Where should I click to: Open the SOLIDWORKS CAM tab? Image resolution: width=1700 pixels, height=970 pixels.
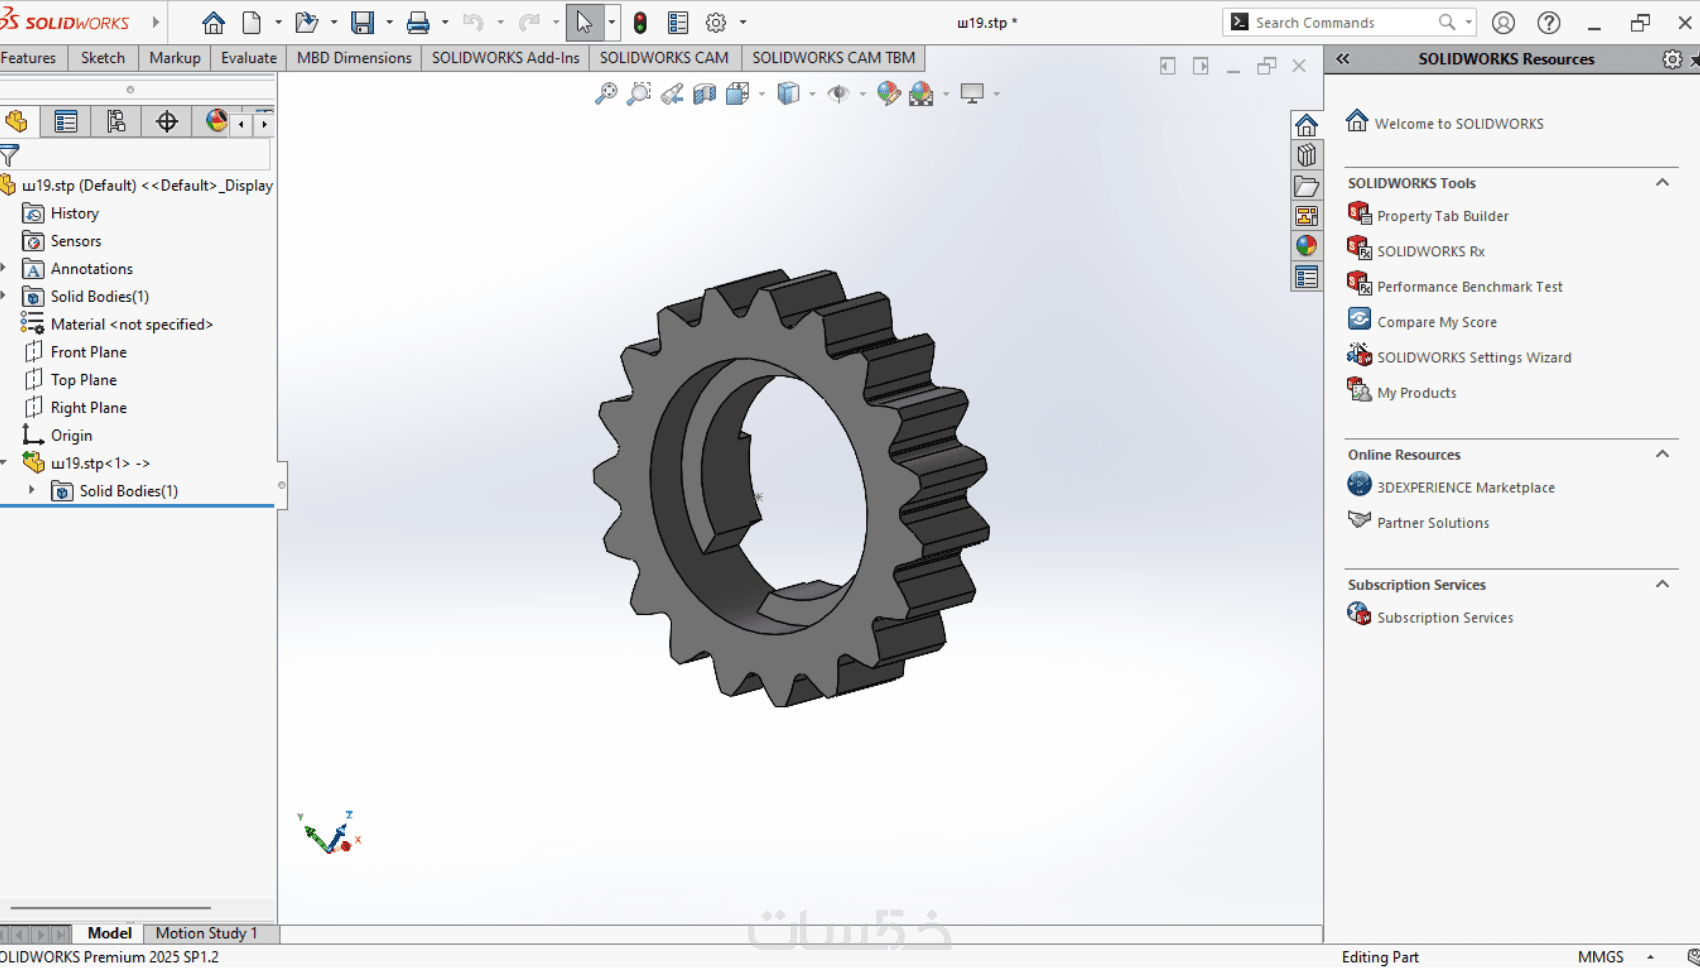(664, 58)
